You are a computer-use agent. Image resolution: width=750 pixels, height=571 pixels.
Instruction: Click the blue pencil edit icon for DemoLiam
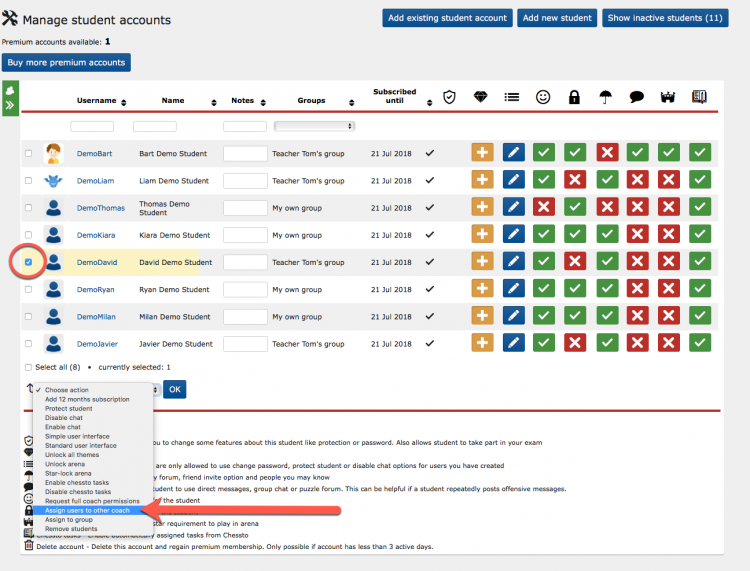click(x=513, y=180)
